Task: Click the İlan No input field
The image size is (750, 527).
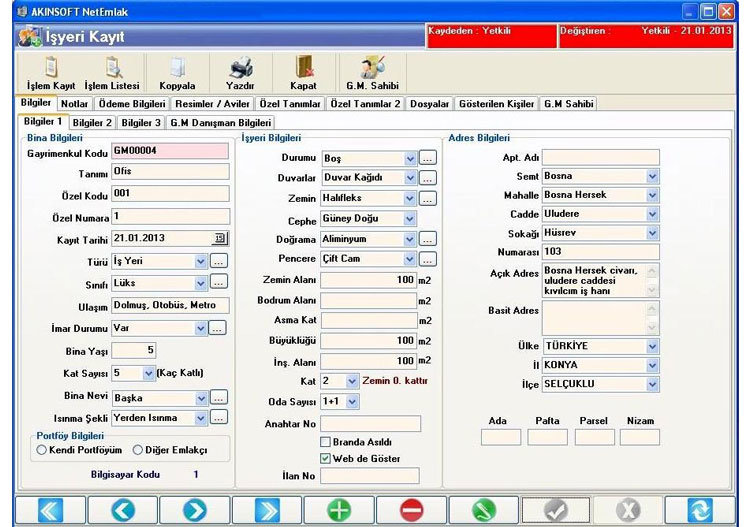Action: pos(370,476)
